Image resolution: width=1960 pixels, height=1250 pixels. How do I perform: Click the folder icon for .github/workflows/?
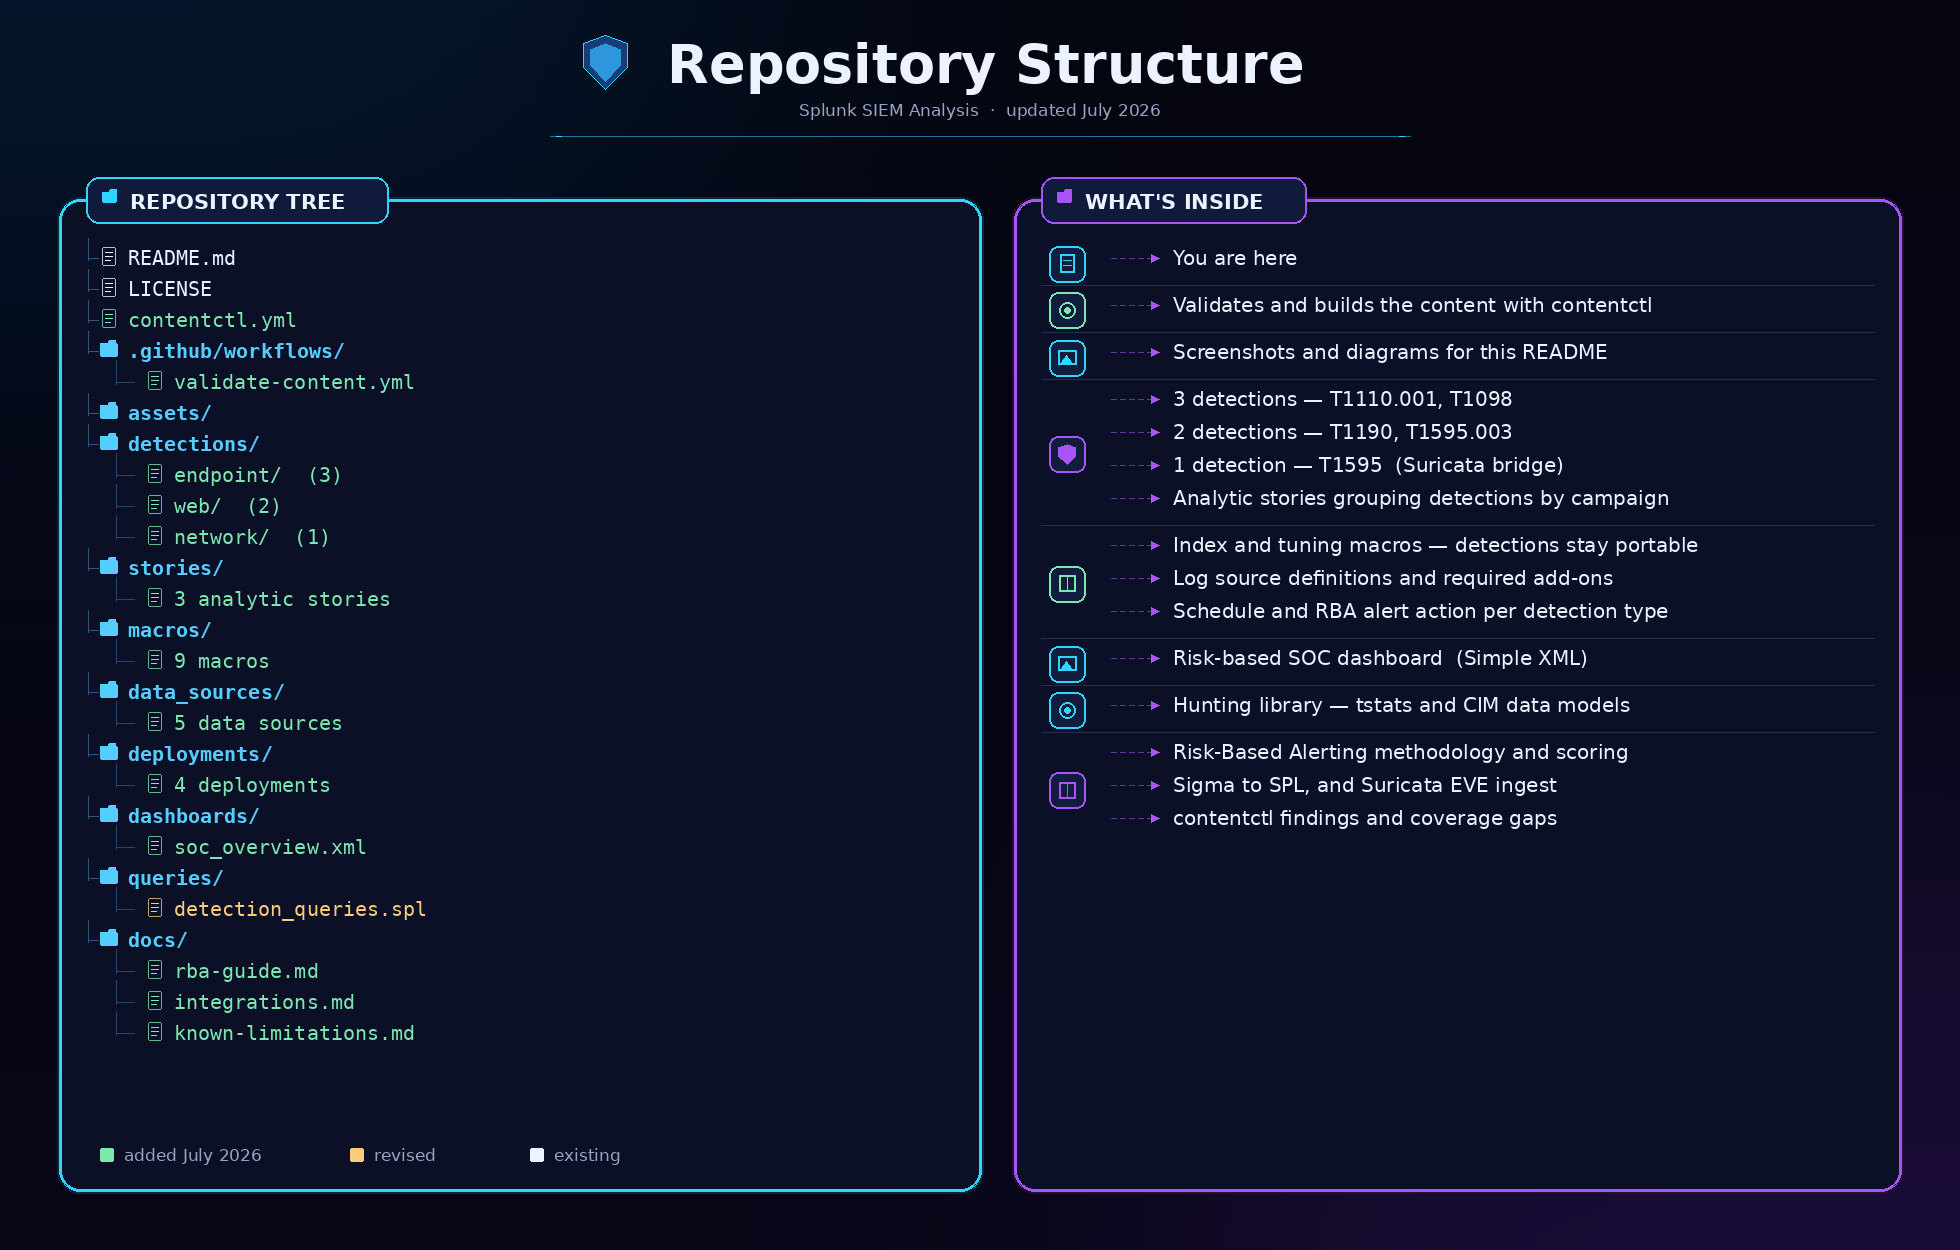click(109, 348)
